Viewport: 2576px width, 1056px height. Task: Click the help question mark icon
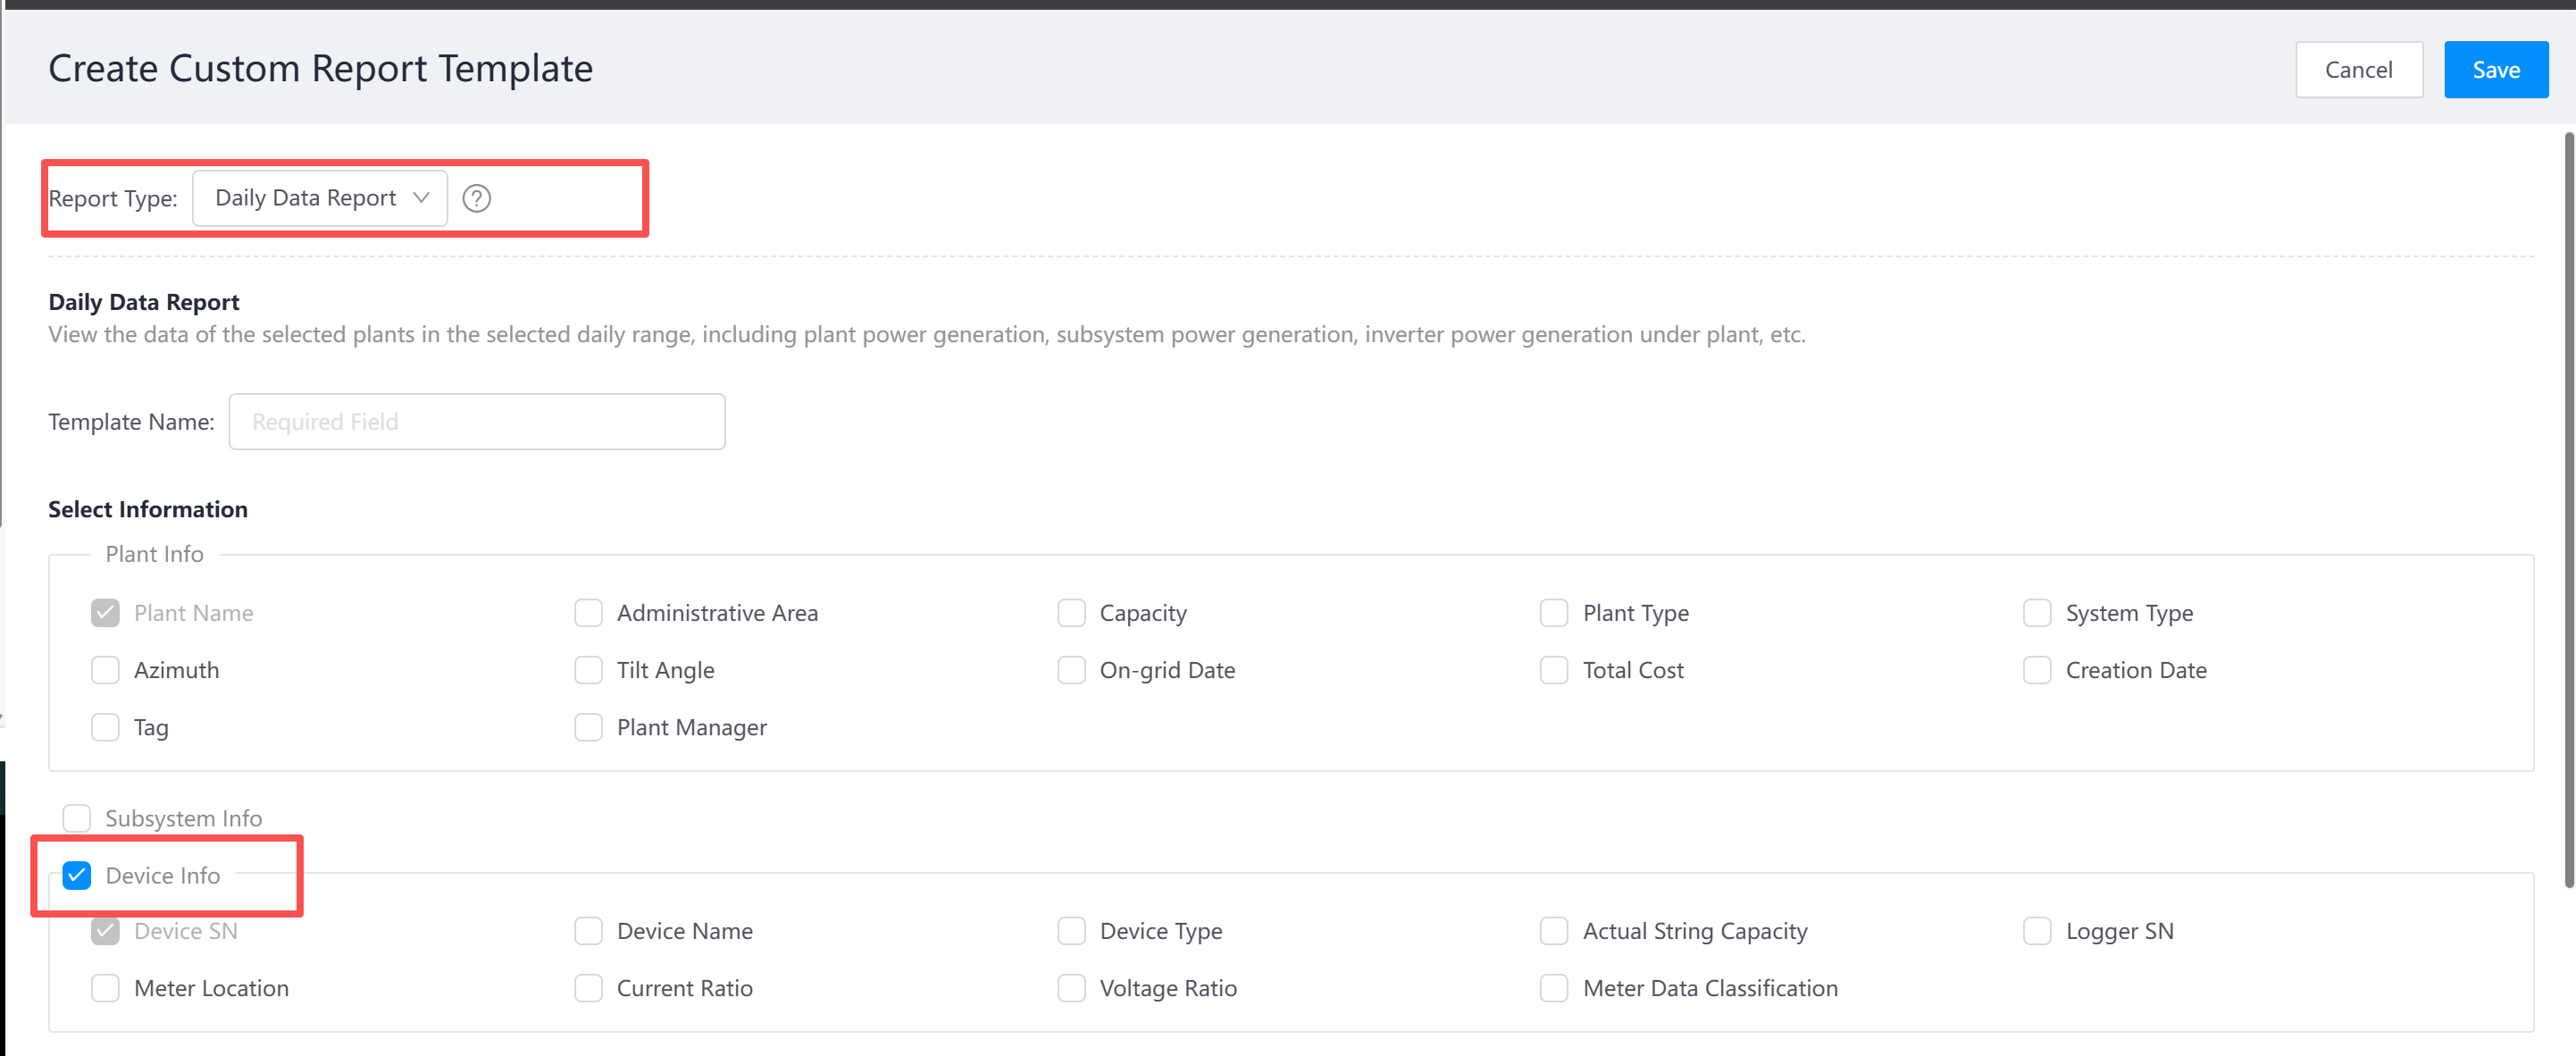pos(476,198)
